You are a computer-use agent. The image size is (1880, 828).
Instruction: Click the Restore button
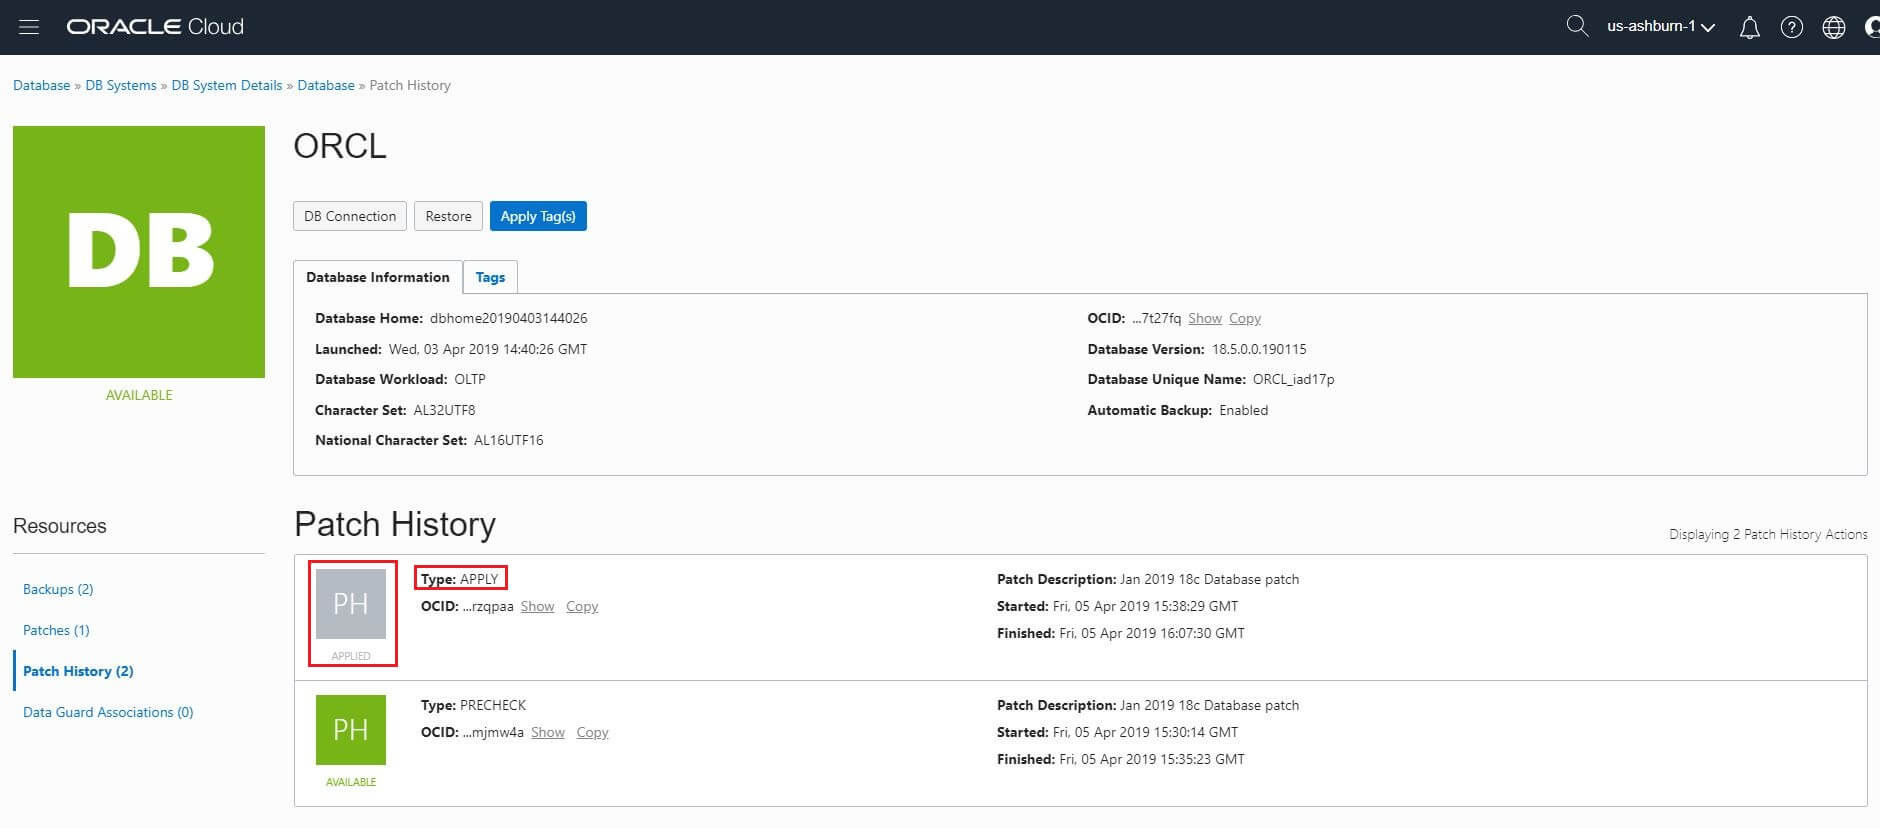pos(448,216)
